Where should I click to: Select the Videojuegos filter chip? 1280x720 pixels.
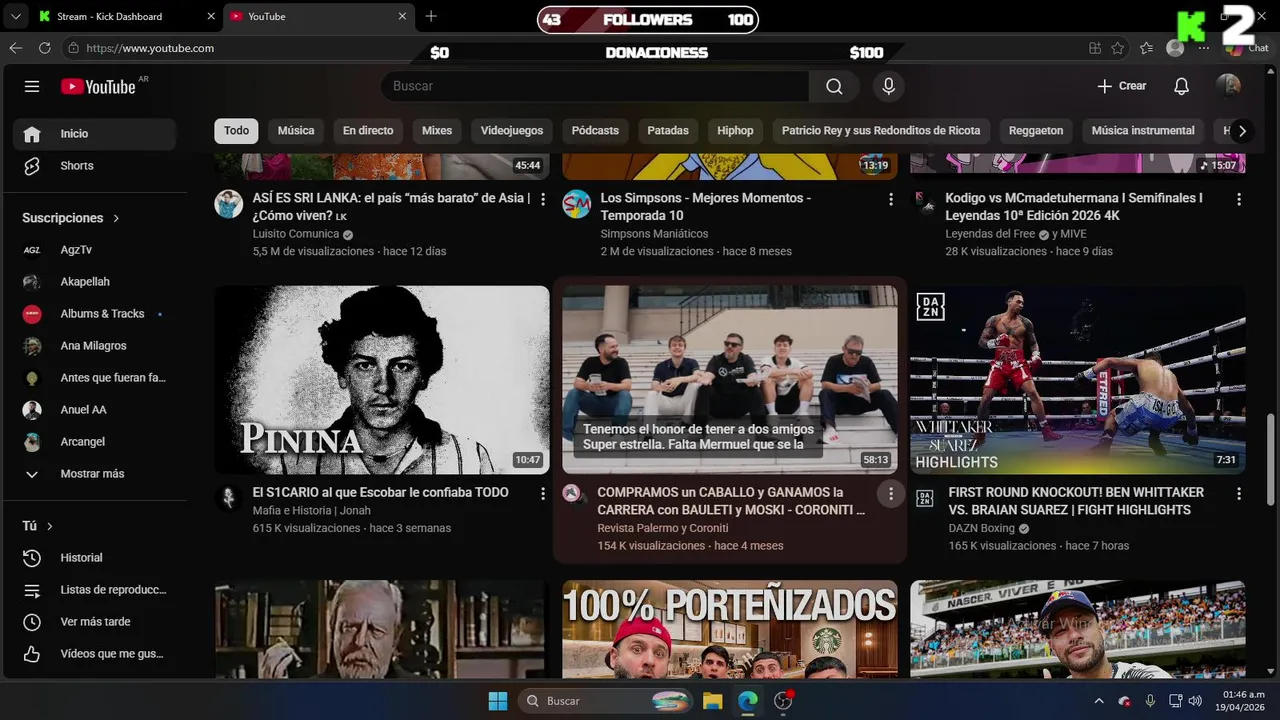[x=512, y=131]
